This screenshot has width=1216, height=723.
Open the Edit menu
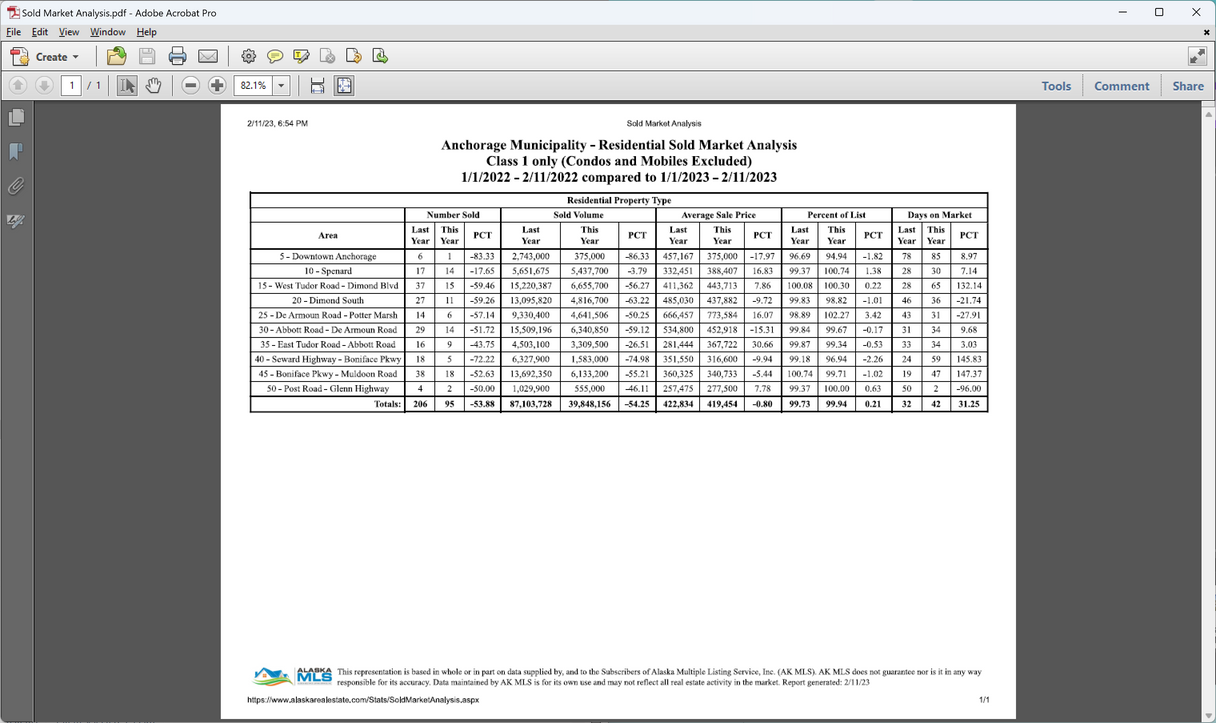tap(40, 32)
